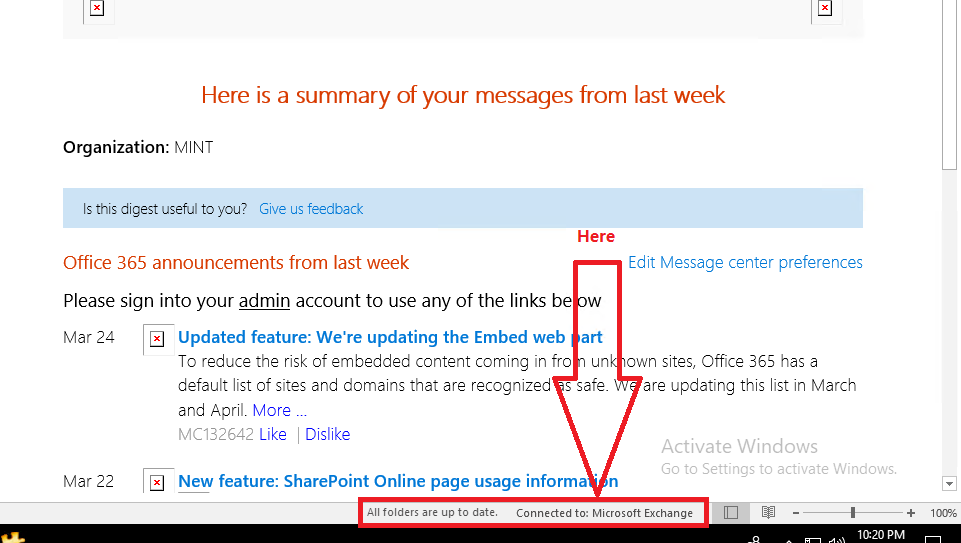This screenshot has height=543, width=961.
Task: Click blocked image placeholder beside Mar 24 item
Action: coord(158,339)
